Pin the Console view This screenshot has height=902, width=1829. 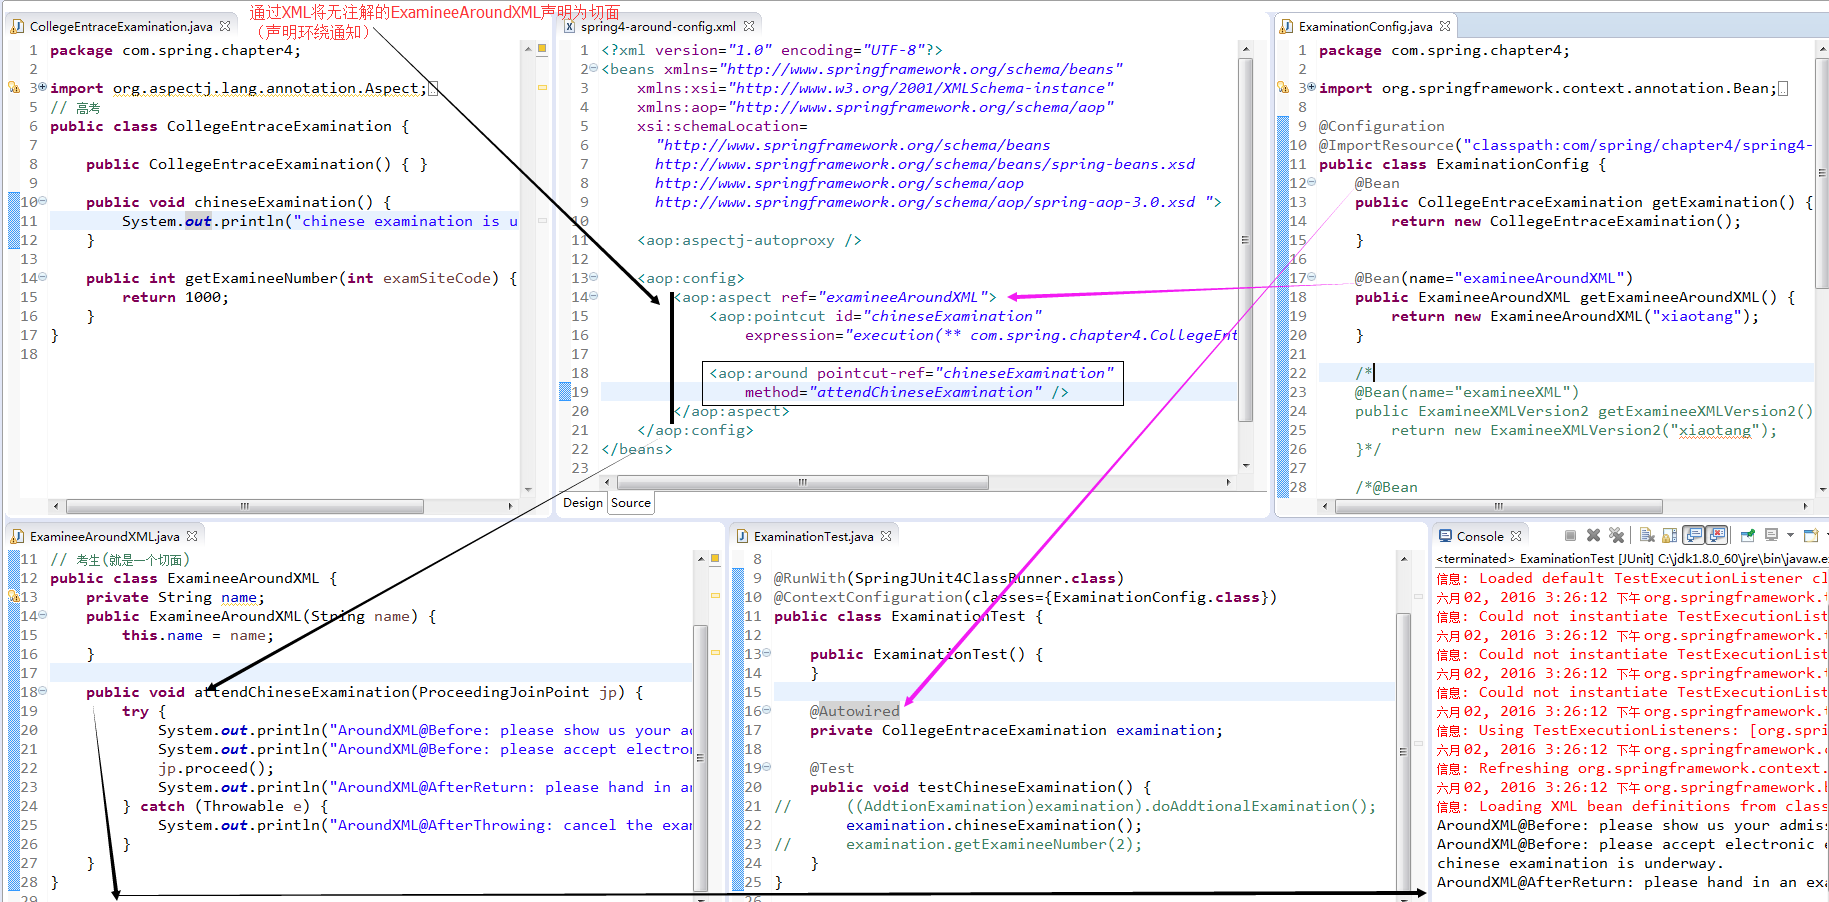pyautogui.click(x=1748, y=536)
